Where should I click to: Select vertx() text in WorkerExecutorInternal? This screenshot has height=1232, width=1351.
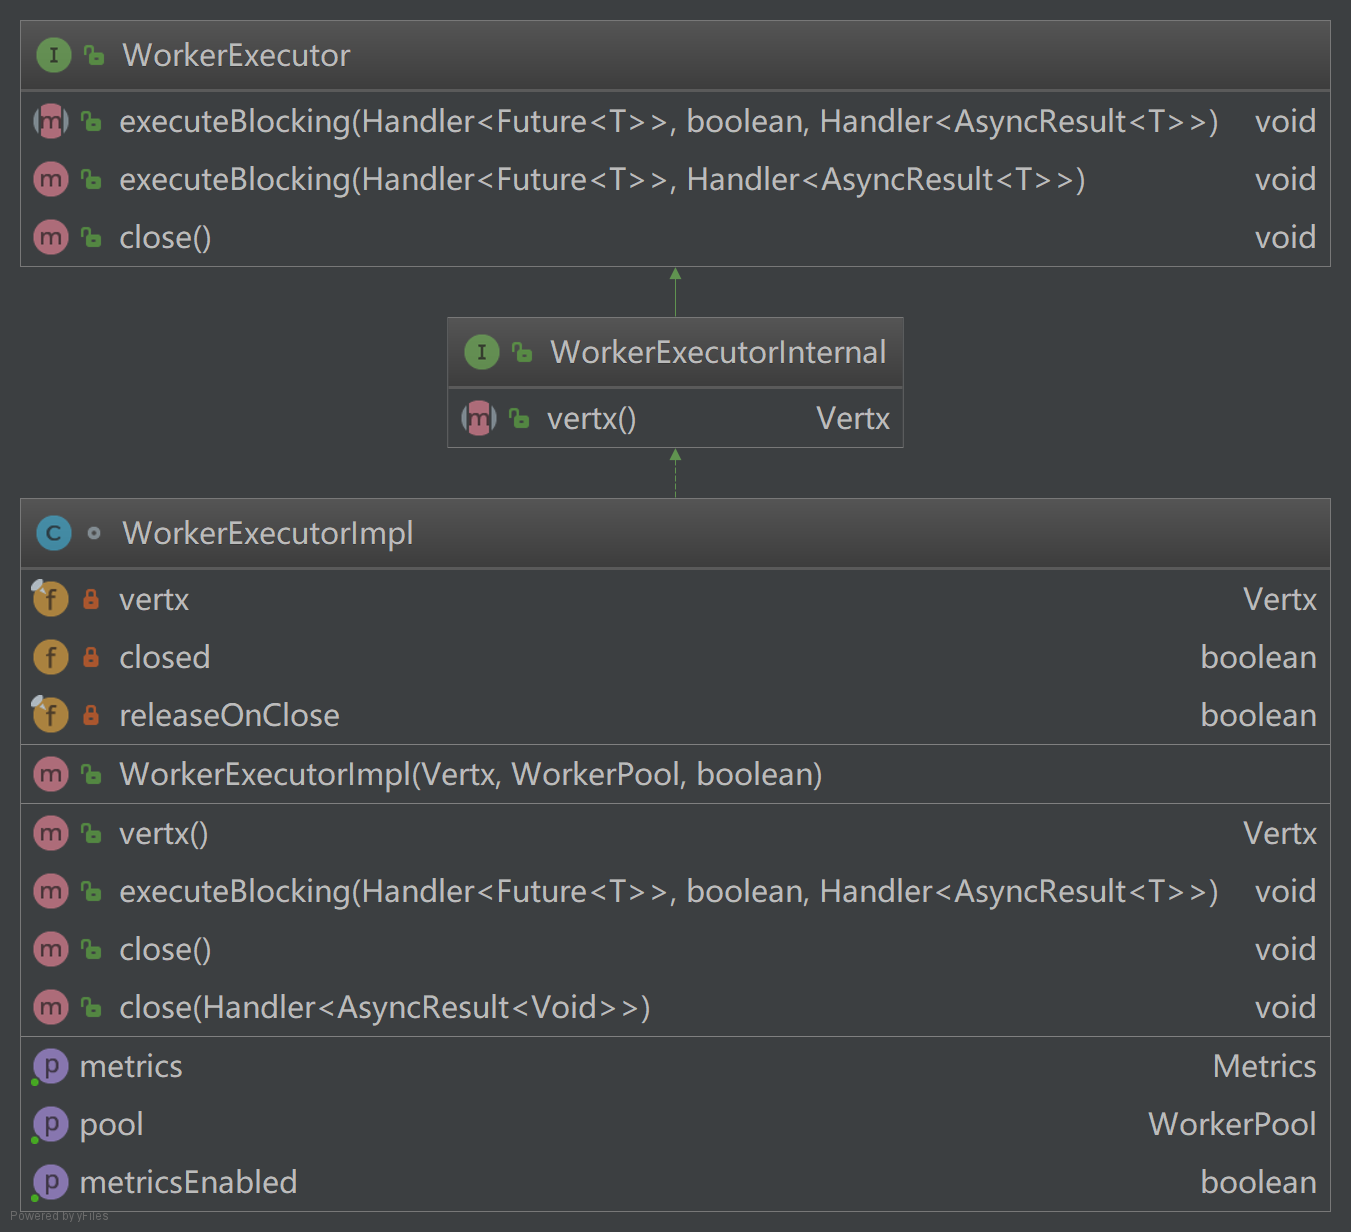[x=591, y=418]
